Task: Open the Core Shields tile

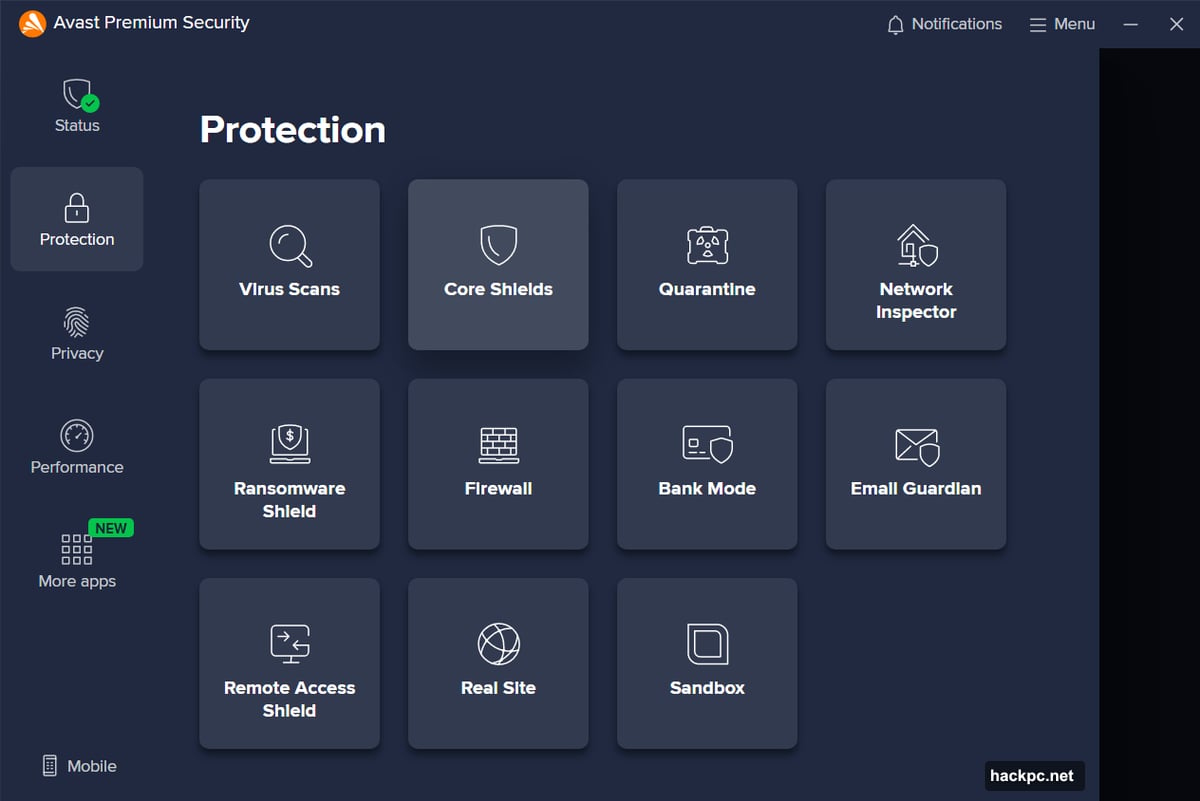Action: 498,265
